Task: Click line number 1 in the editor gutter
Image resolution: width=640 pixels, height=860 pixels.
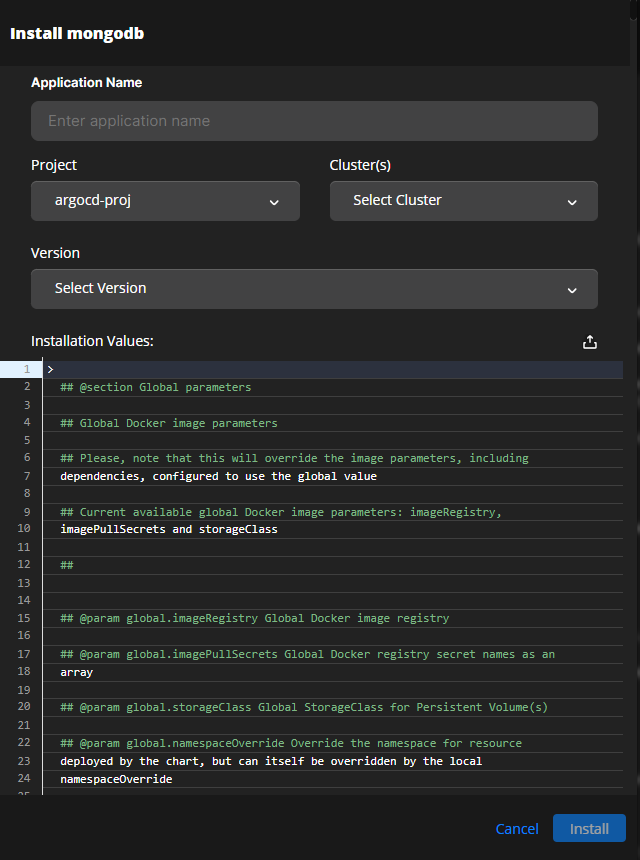Action: click(x=26, y=369)
